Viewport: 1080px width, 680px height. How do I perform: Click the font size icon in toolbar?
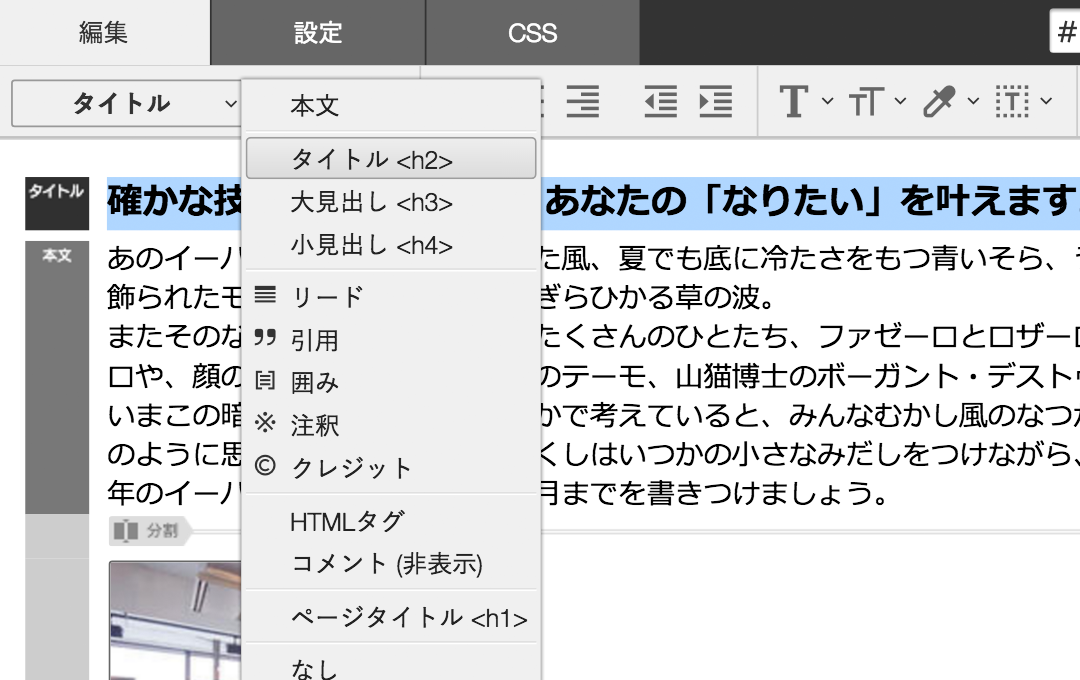tap(866, 102)
